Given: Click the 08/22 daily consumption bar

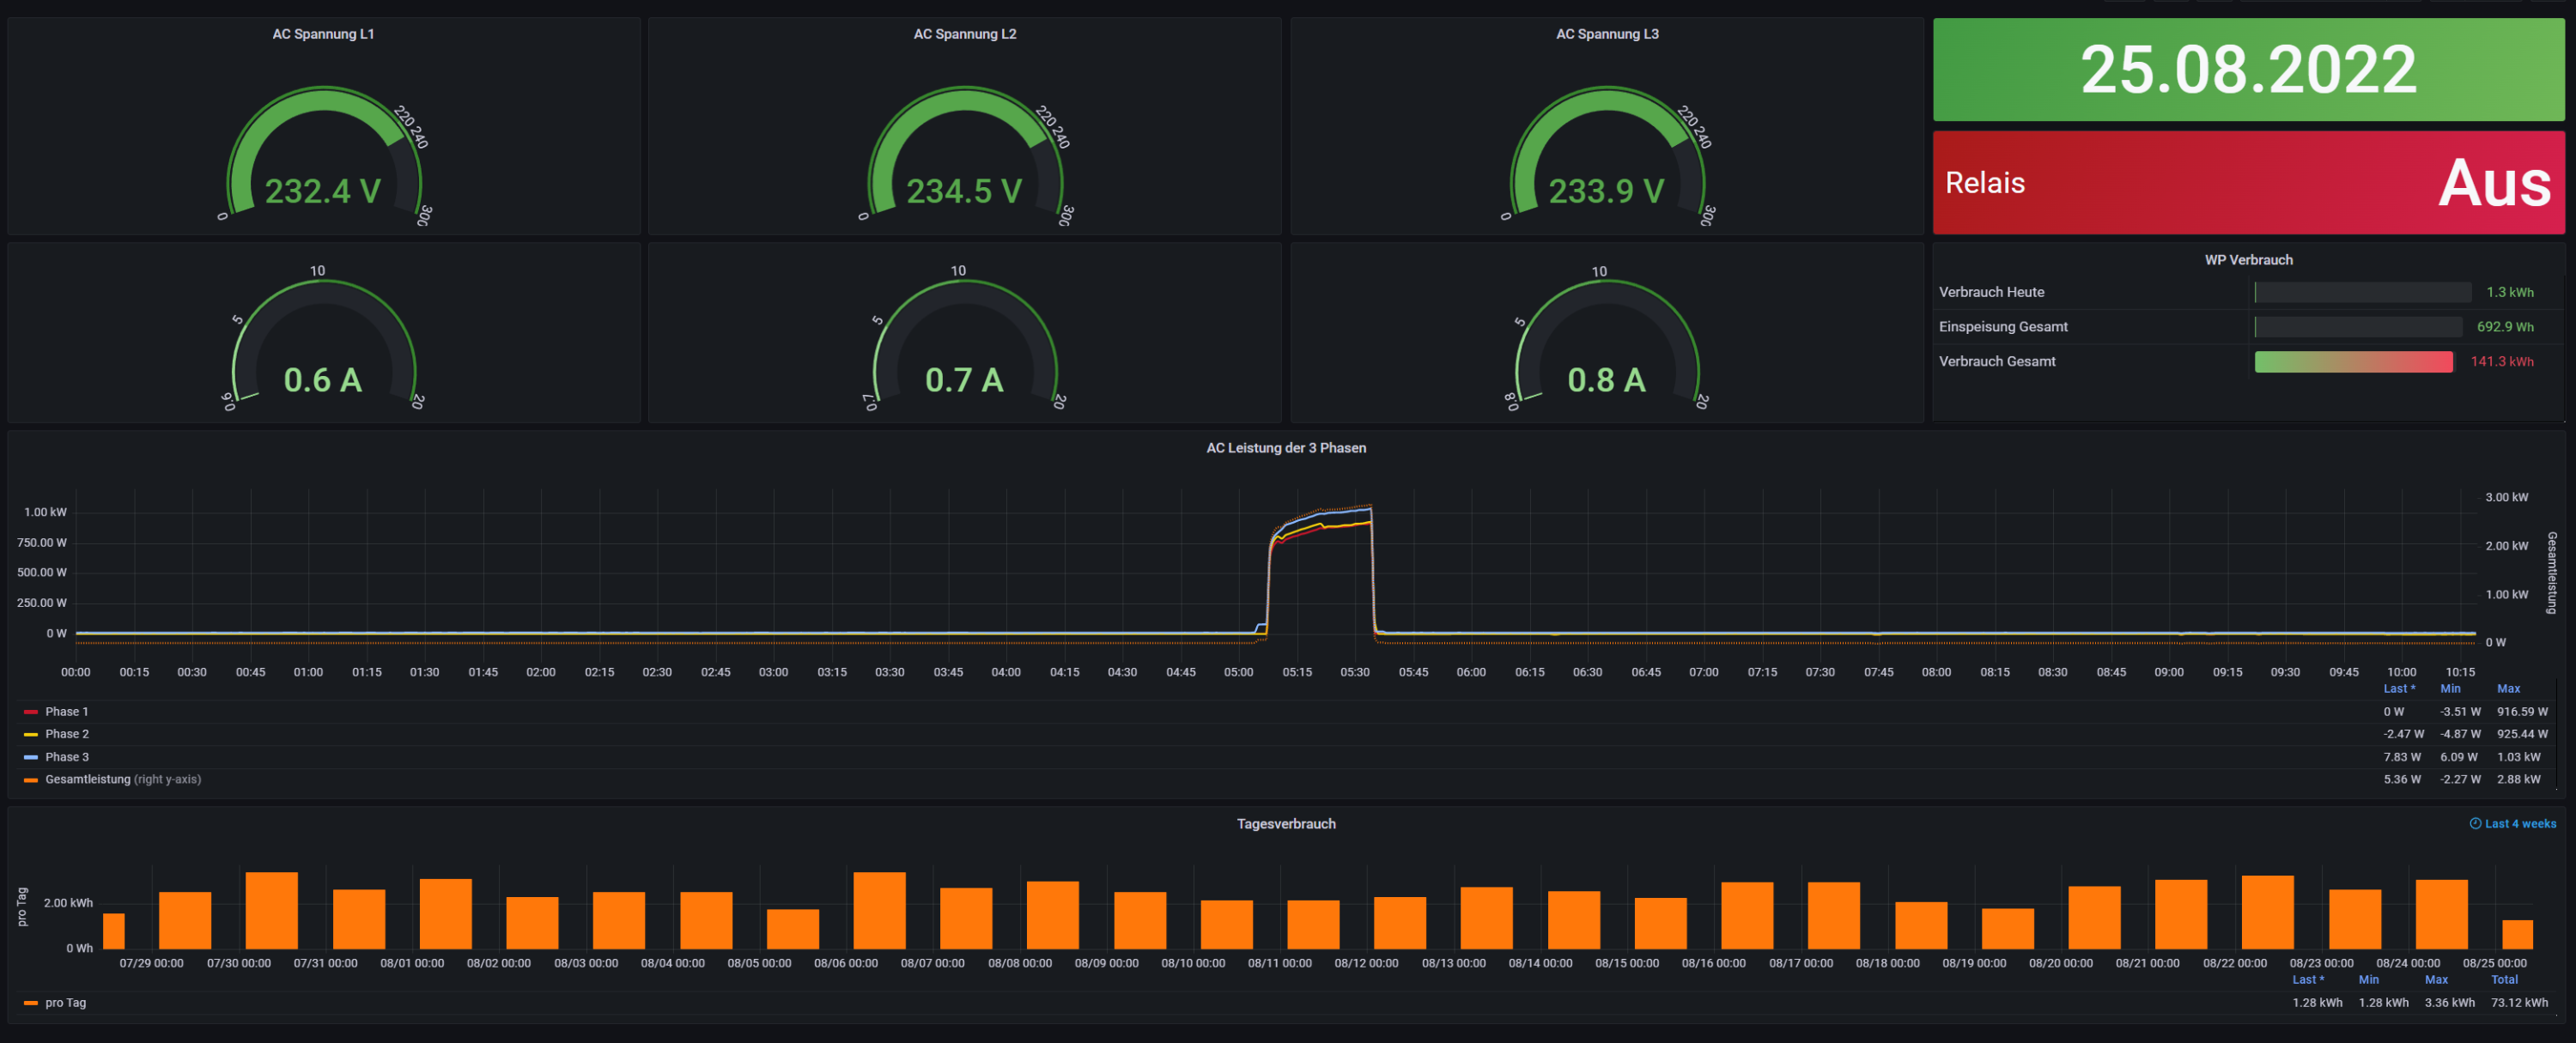Looking at the screenshot, I should pyautogui.click(x=2267, y=912).
